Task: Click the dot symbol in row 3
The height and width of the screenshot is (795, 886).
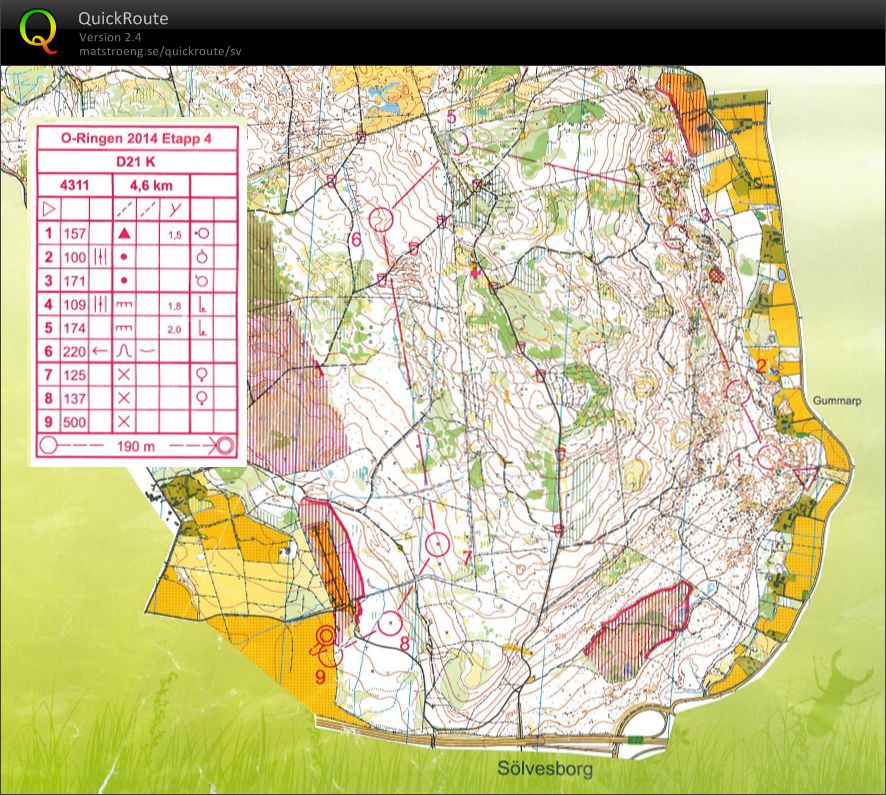Action: (124, 280)
